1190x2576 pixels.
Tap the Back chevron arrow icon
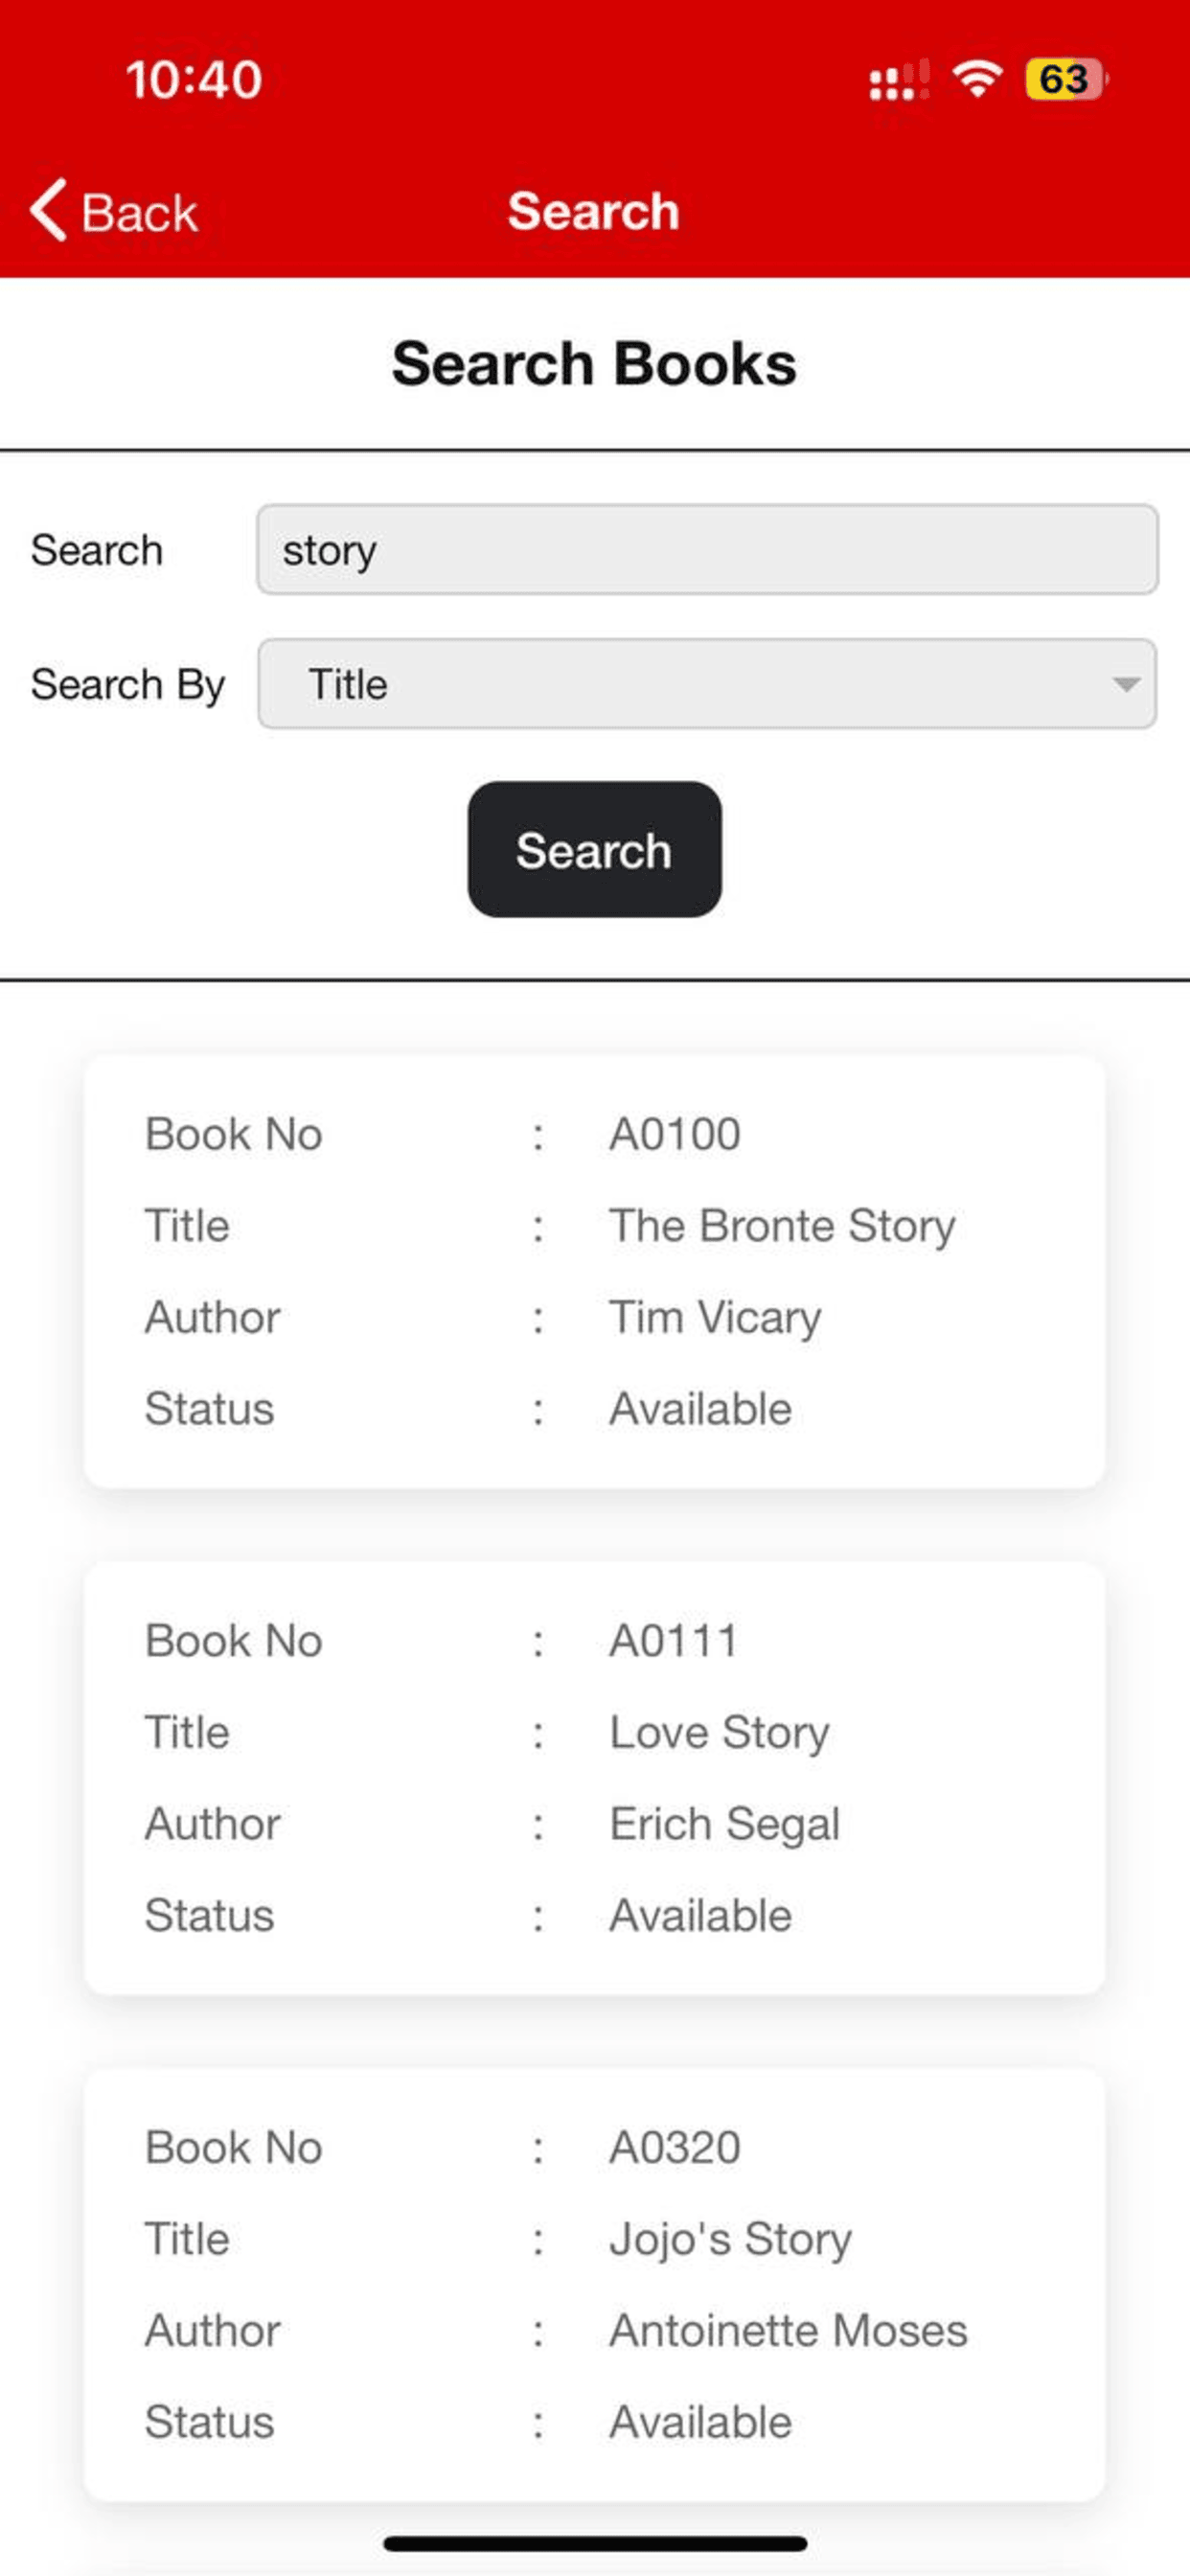coord(48,210)
